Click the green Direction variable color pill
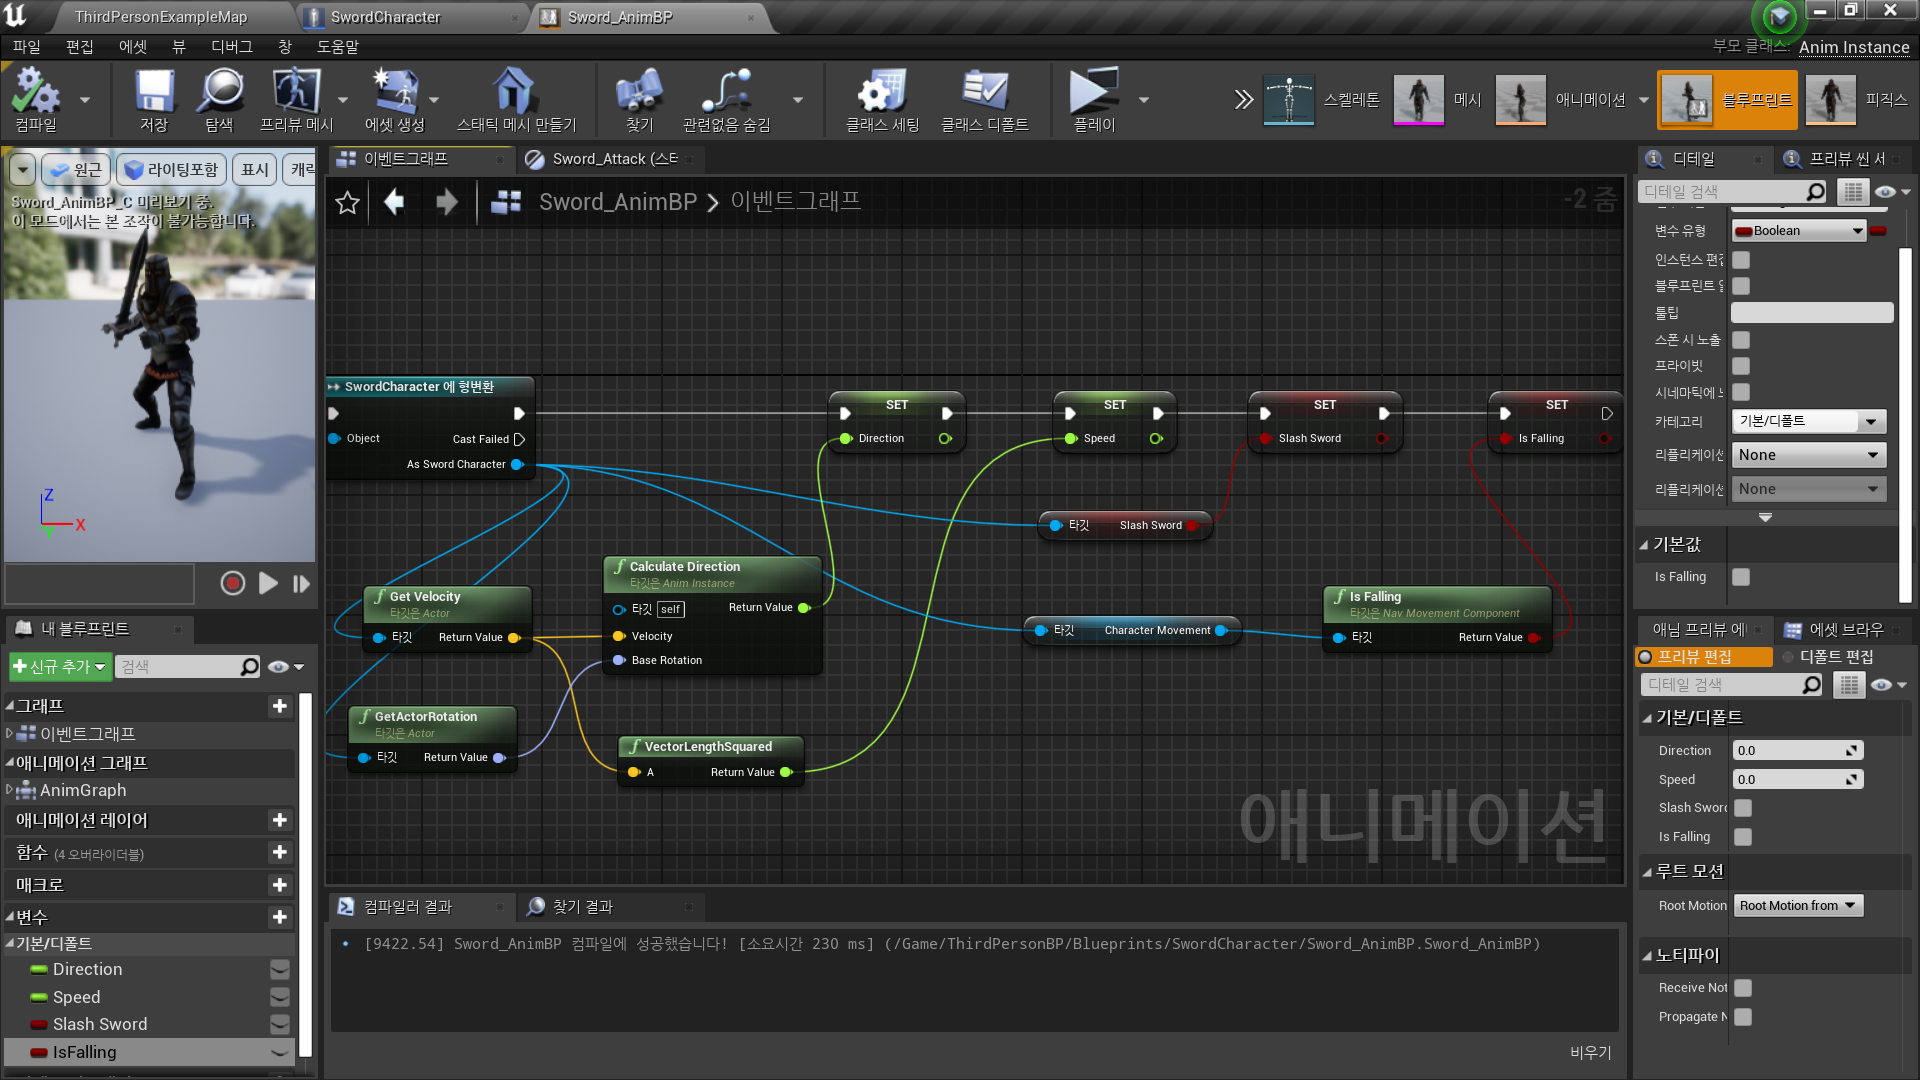 [39, 969]
